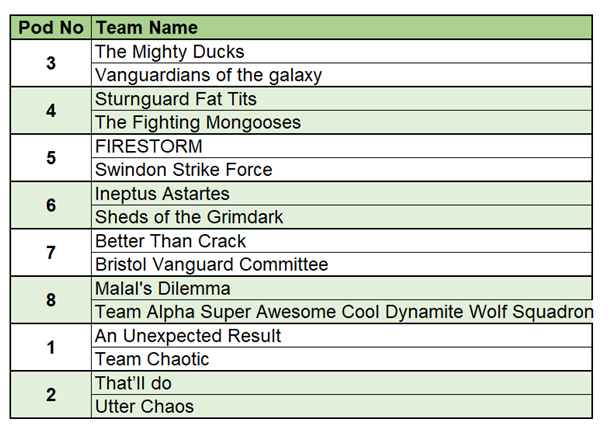Click pod number 8 cell
This screenshot has width=610, height=440.
pyautogui.click(x=51, y=300)
